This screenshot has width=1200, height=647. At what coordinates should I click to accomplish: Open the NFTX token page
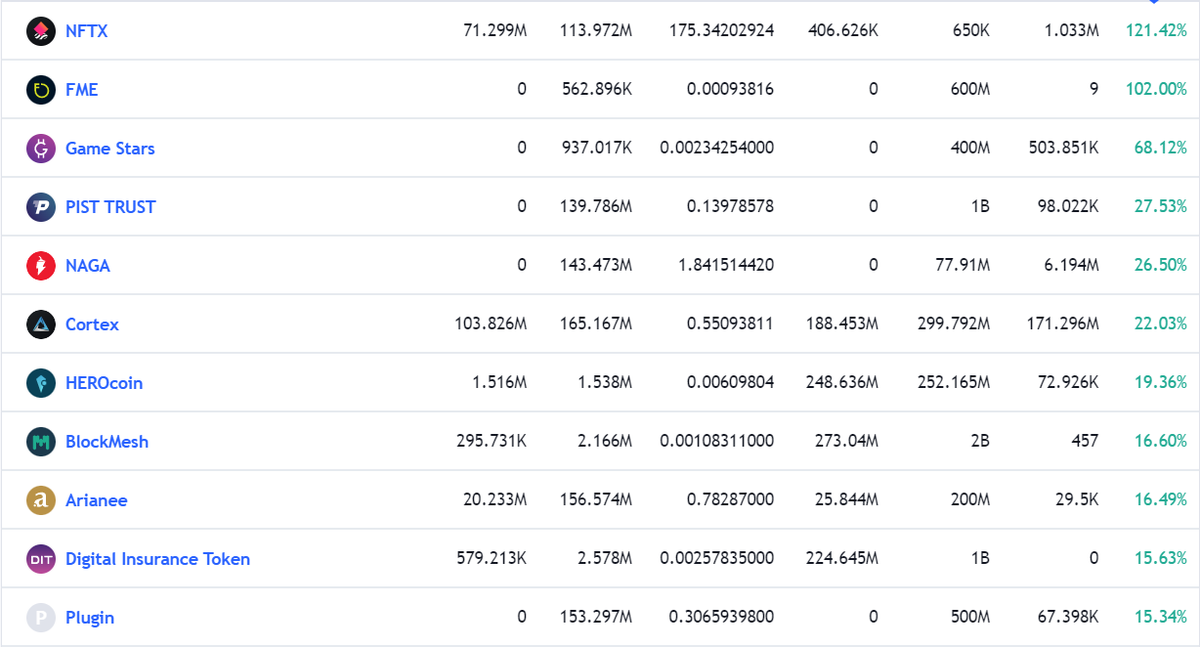(x=86, y=31)
